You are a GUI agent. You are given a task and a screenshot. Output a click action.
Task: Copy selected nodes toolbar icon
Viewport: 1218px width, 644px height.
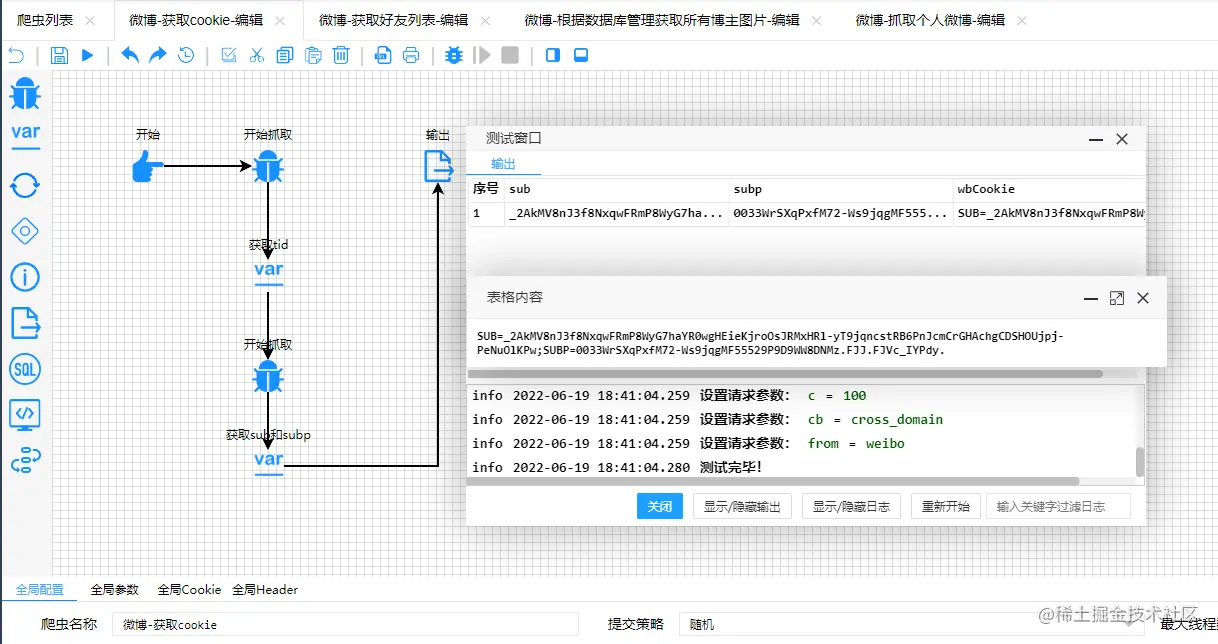point(285,55)
